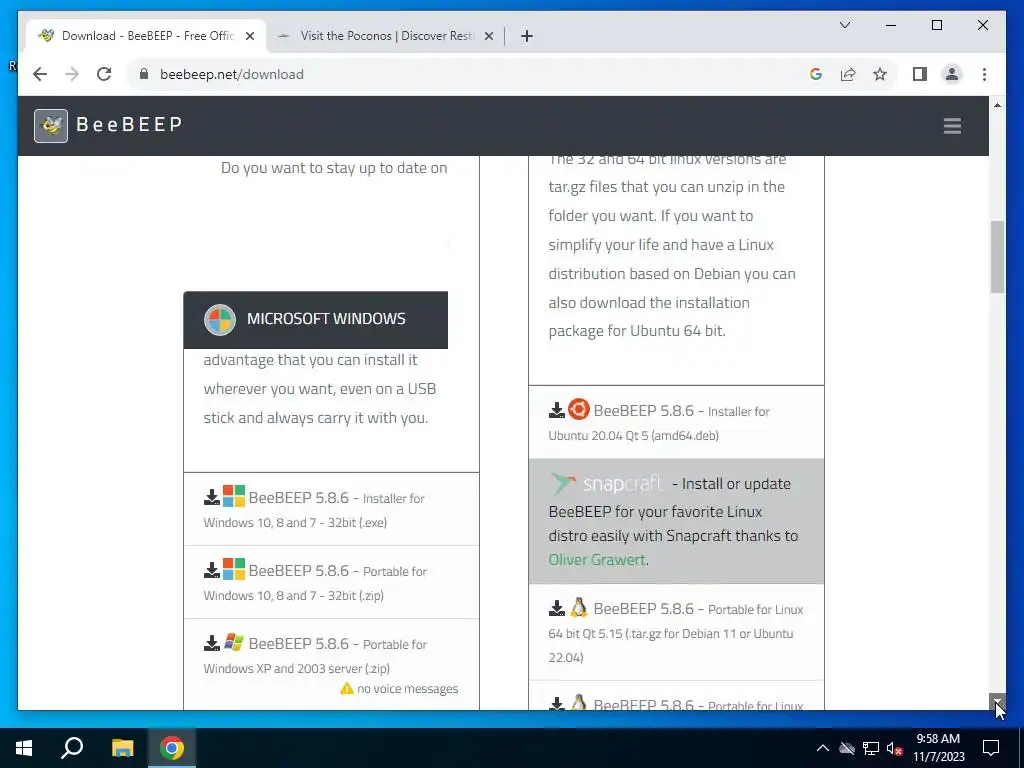Click the 'no voice messages' text

[408, 689]
